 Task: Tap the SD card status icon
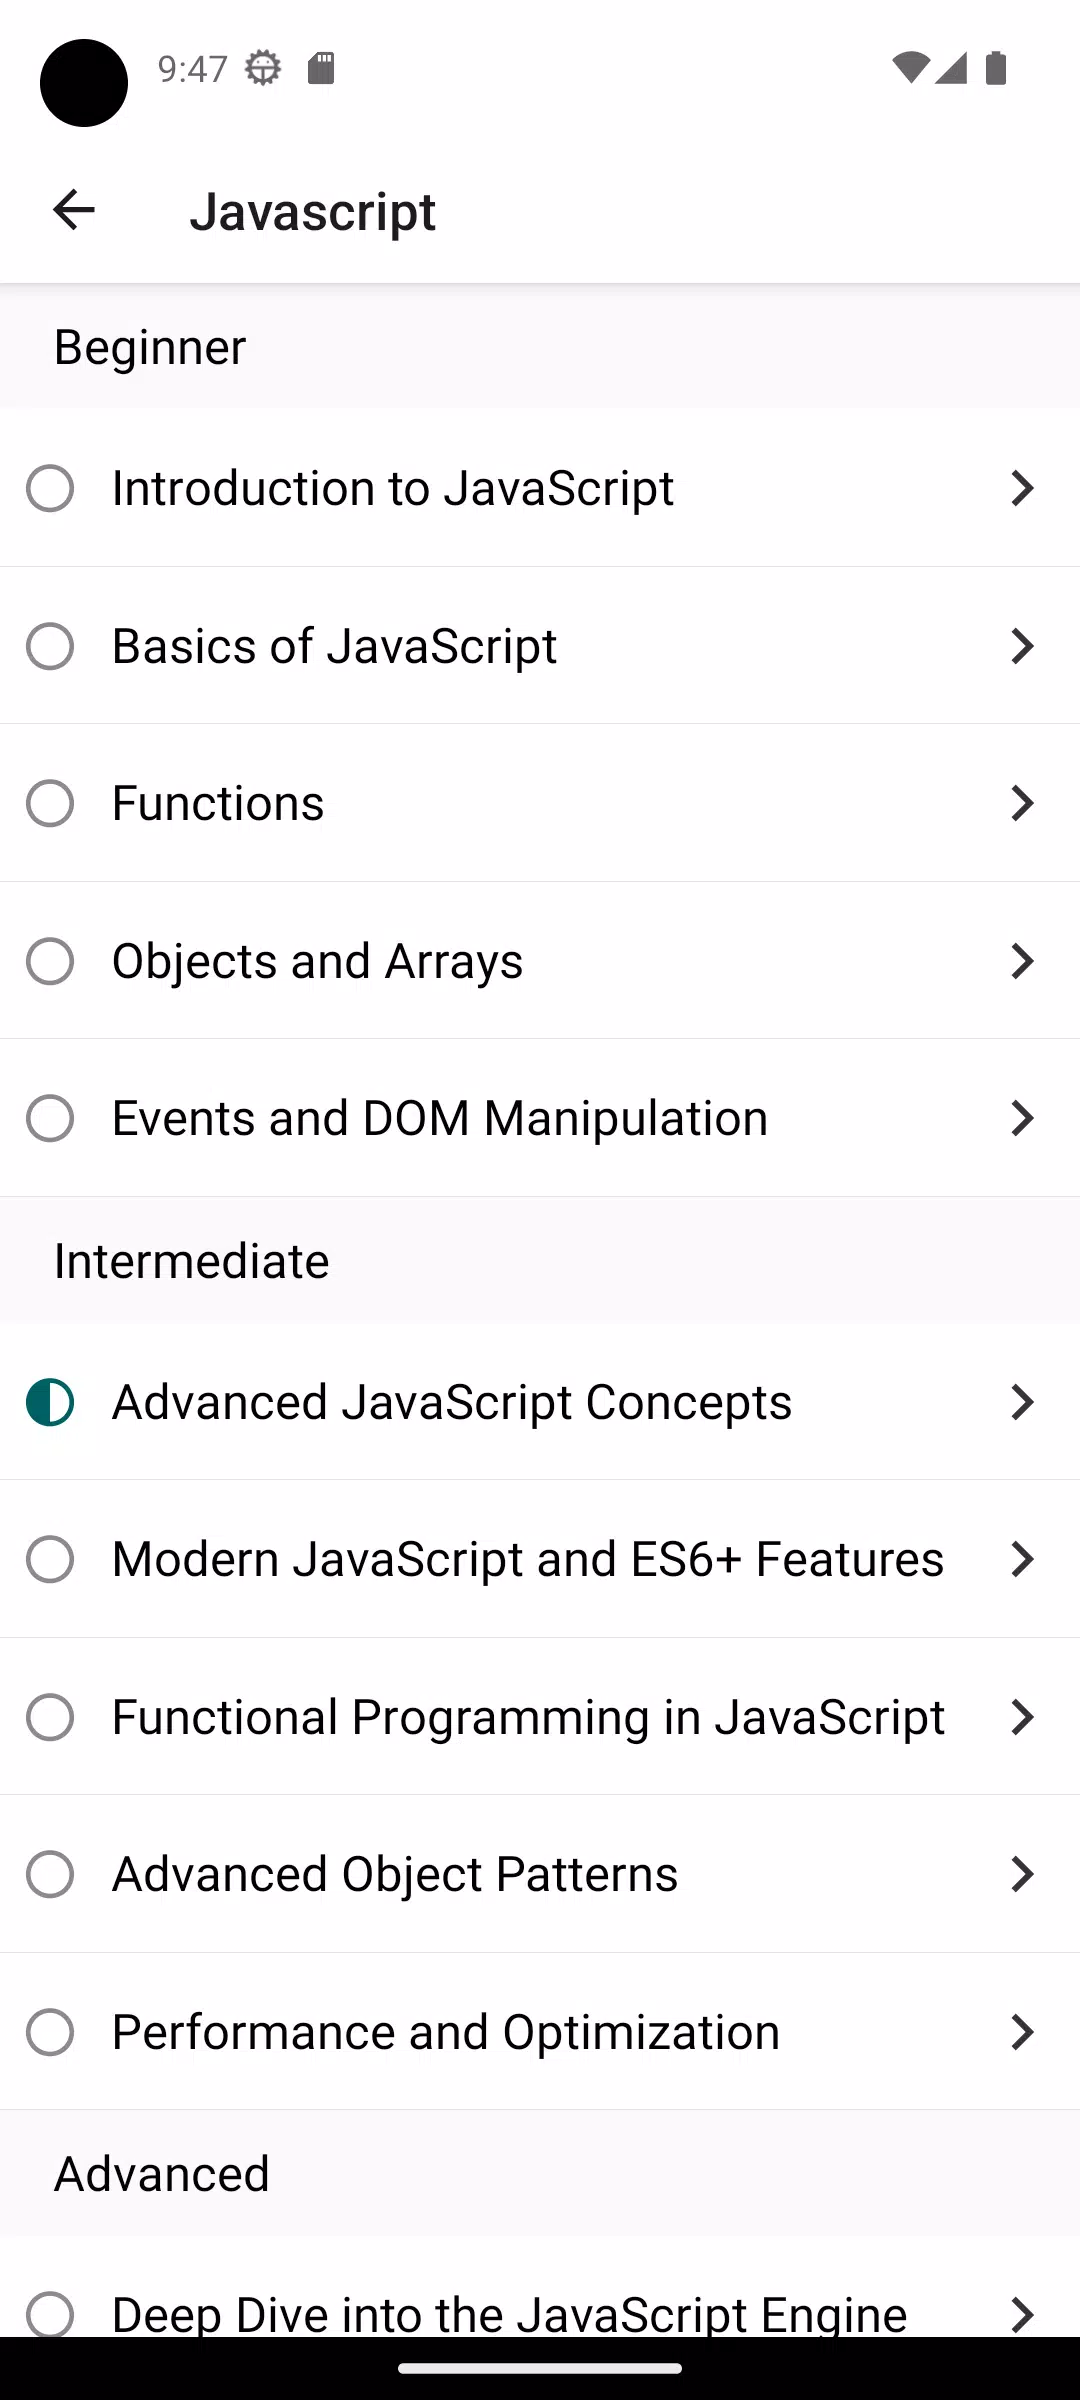tap(321, 68)
